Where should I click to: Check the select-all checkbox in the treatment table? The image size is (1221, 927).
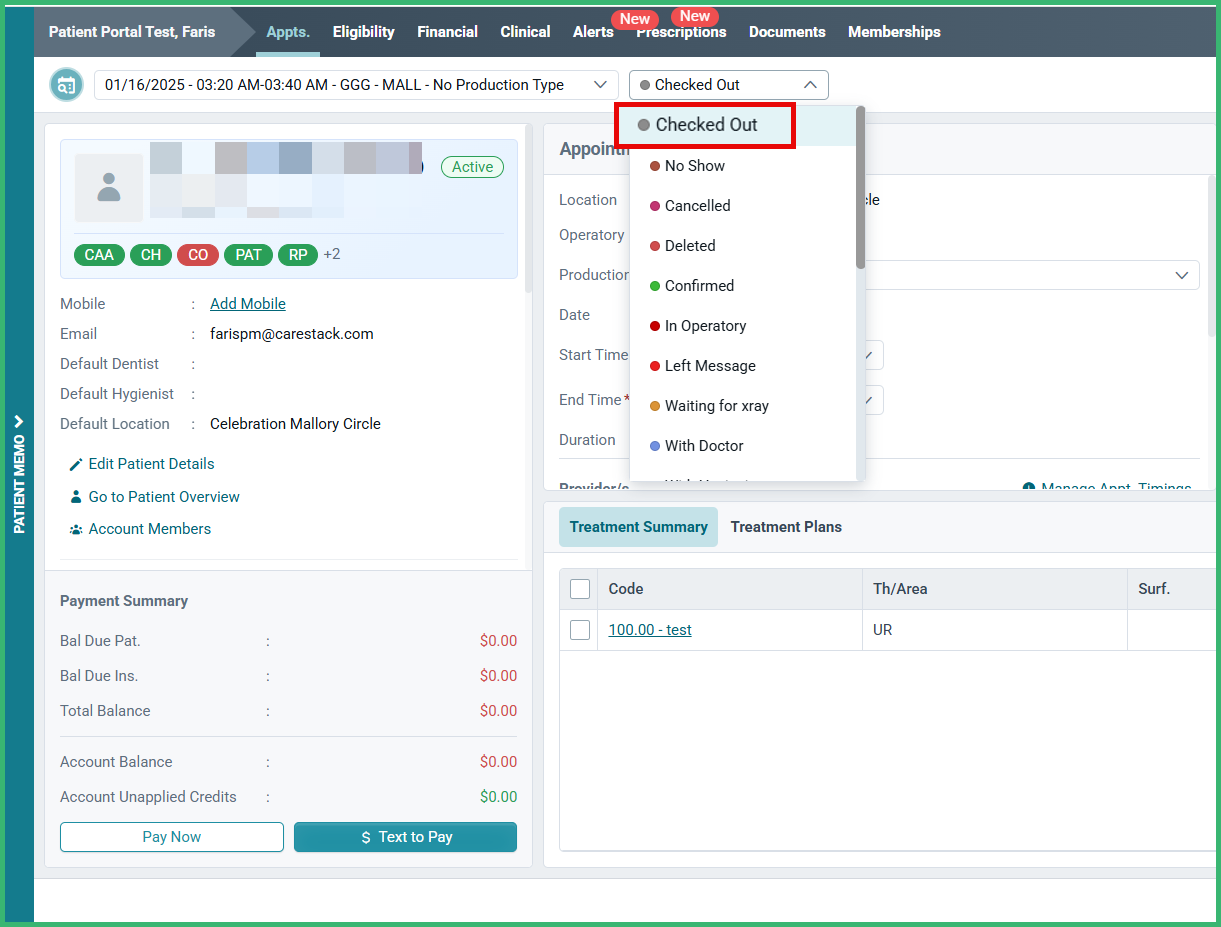(x=579, y=589)
